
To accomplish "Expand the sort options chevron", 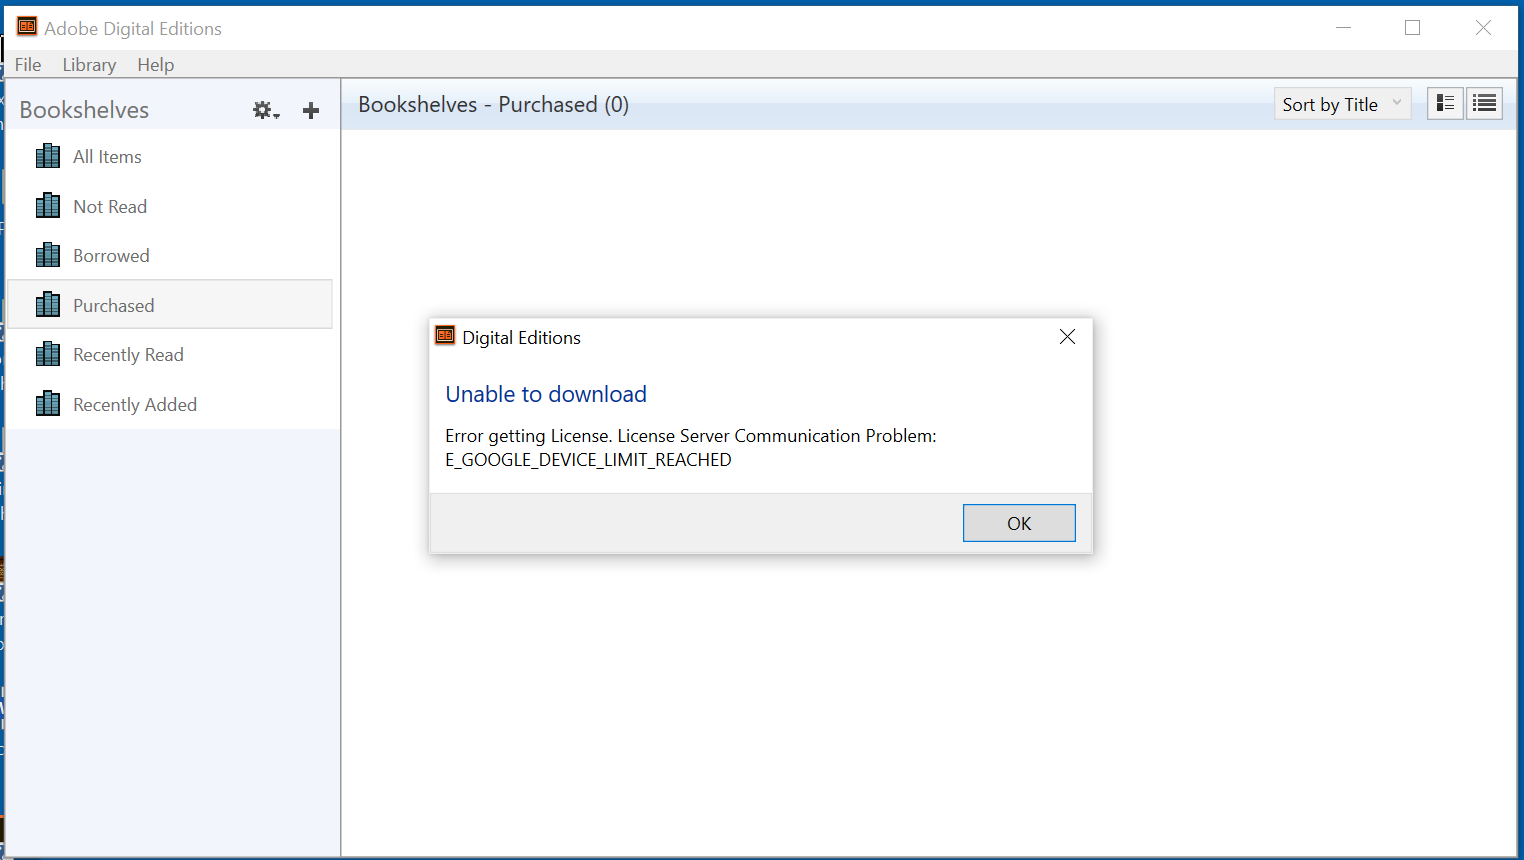I will tap(1396, 103).
